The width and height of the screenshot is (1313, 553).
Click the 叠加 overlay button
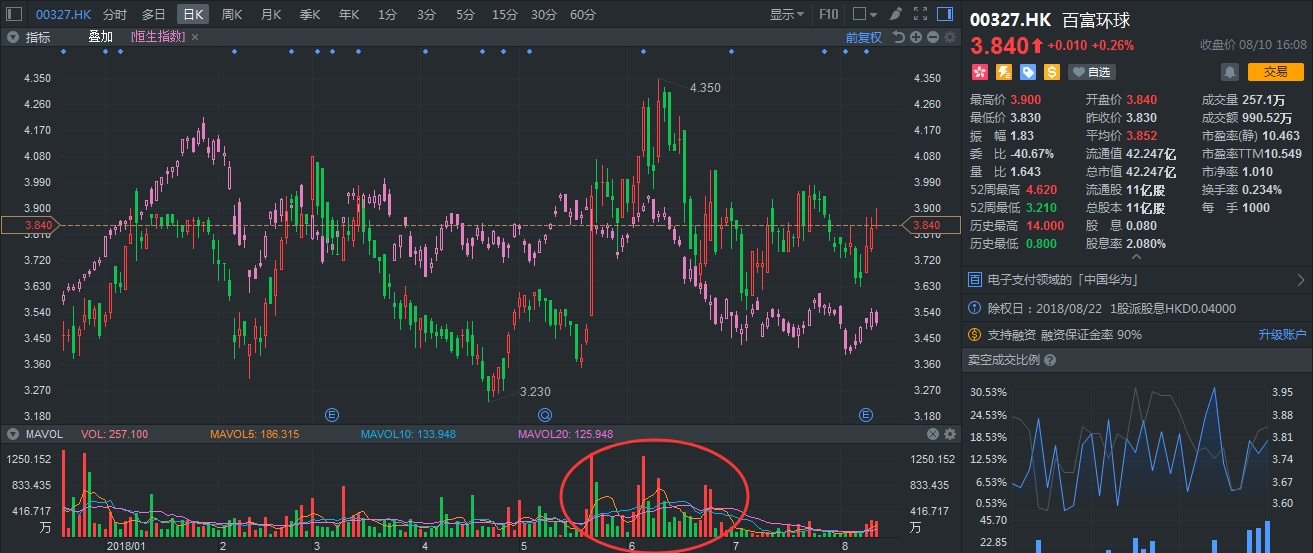(100, 37)
